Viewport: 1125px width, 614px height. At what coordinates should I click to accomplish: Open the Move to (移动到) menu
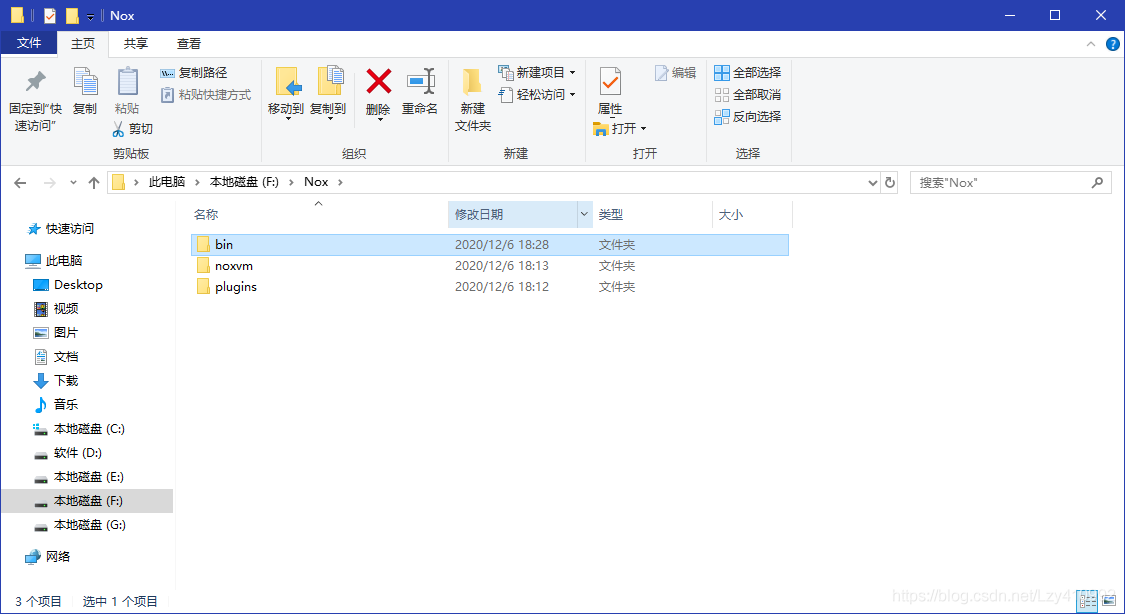[x=286, y=93]
